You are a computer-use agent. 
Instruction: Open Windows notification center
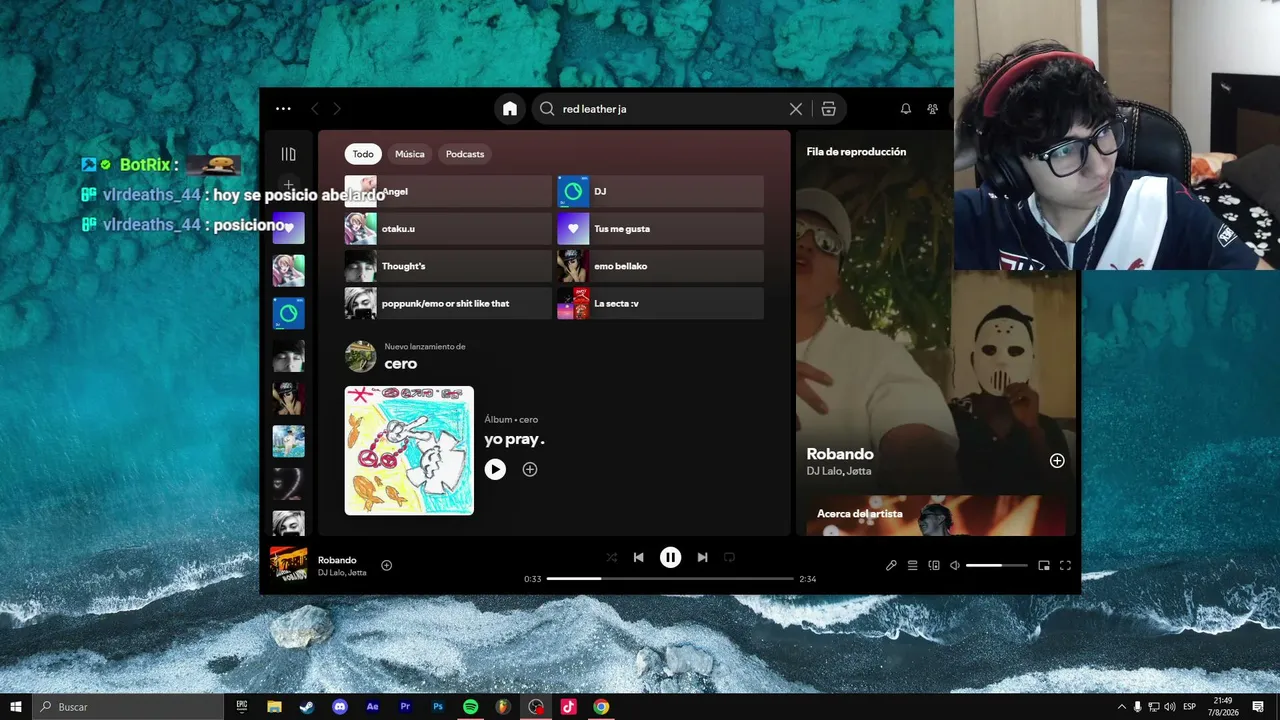[1258, 707]
